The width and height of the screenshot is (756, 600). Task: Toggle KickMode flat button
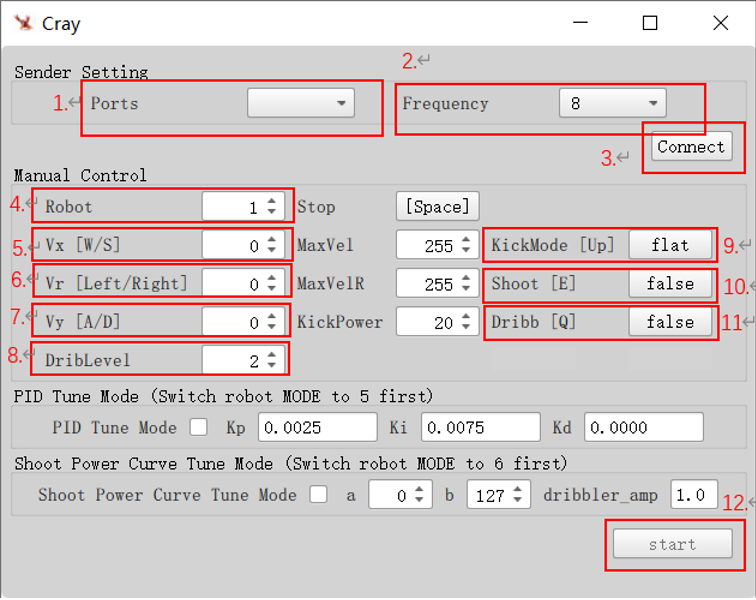(x=670, y=245)
